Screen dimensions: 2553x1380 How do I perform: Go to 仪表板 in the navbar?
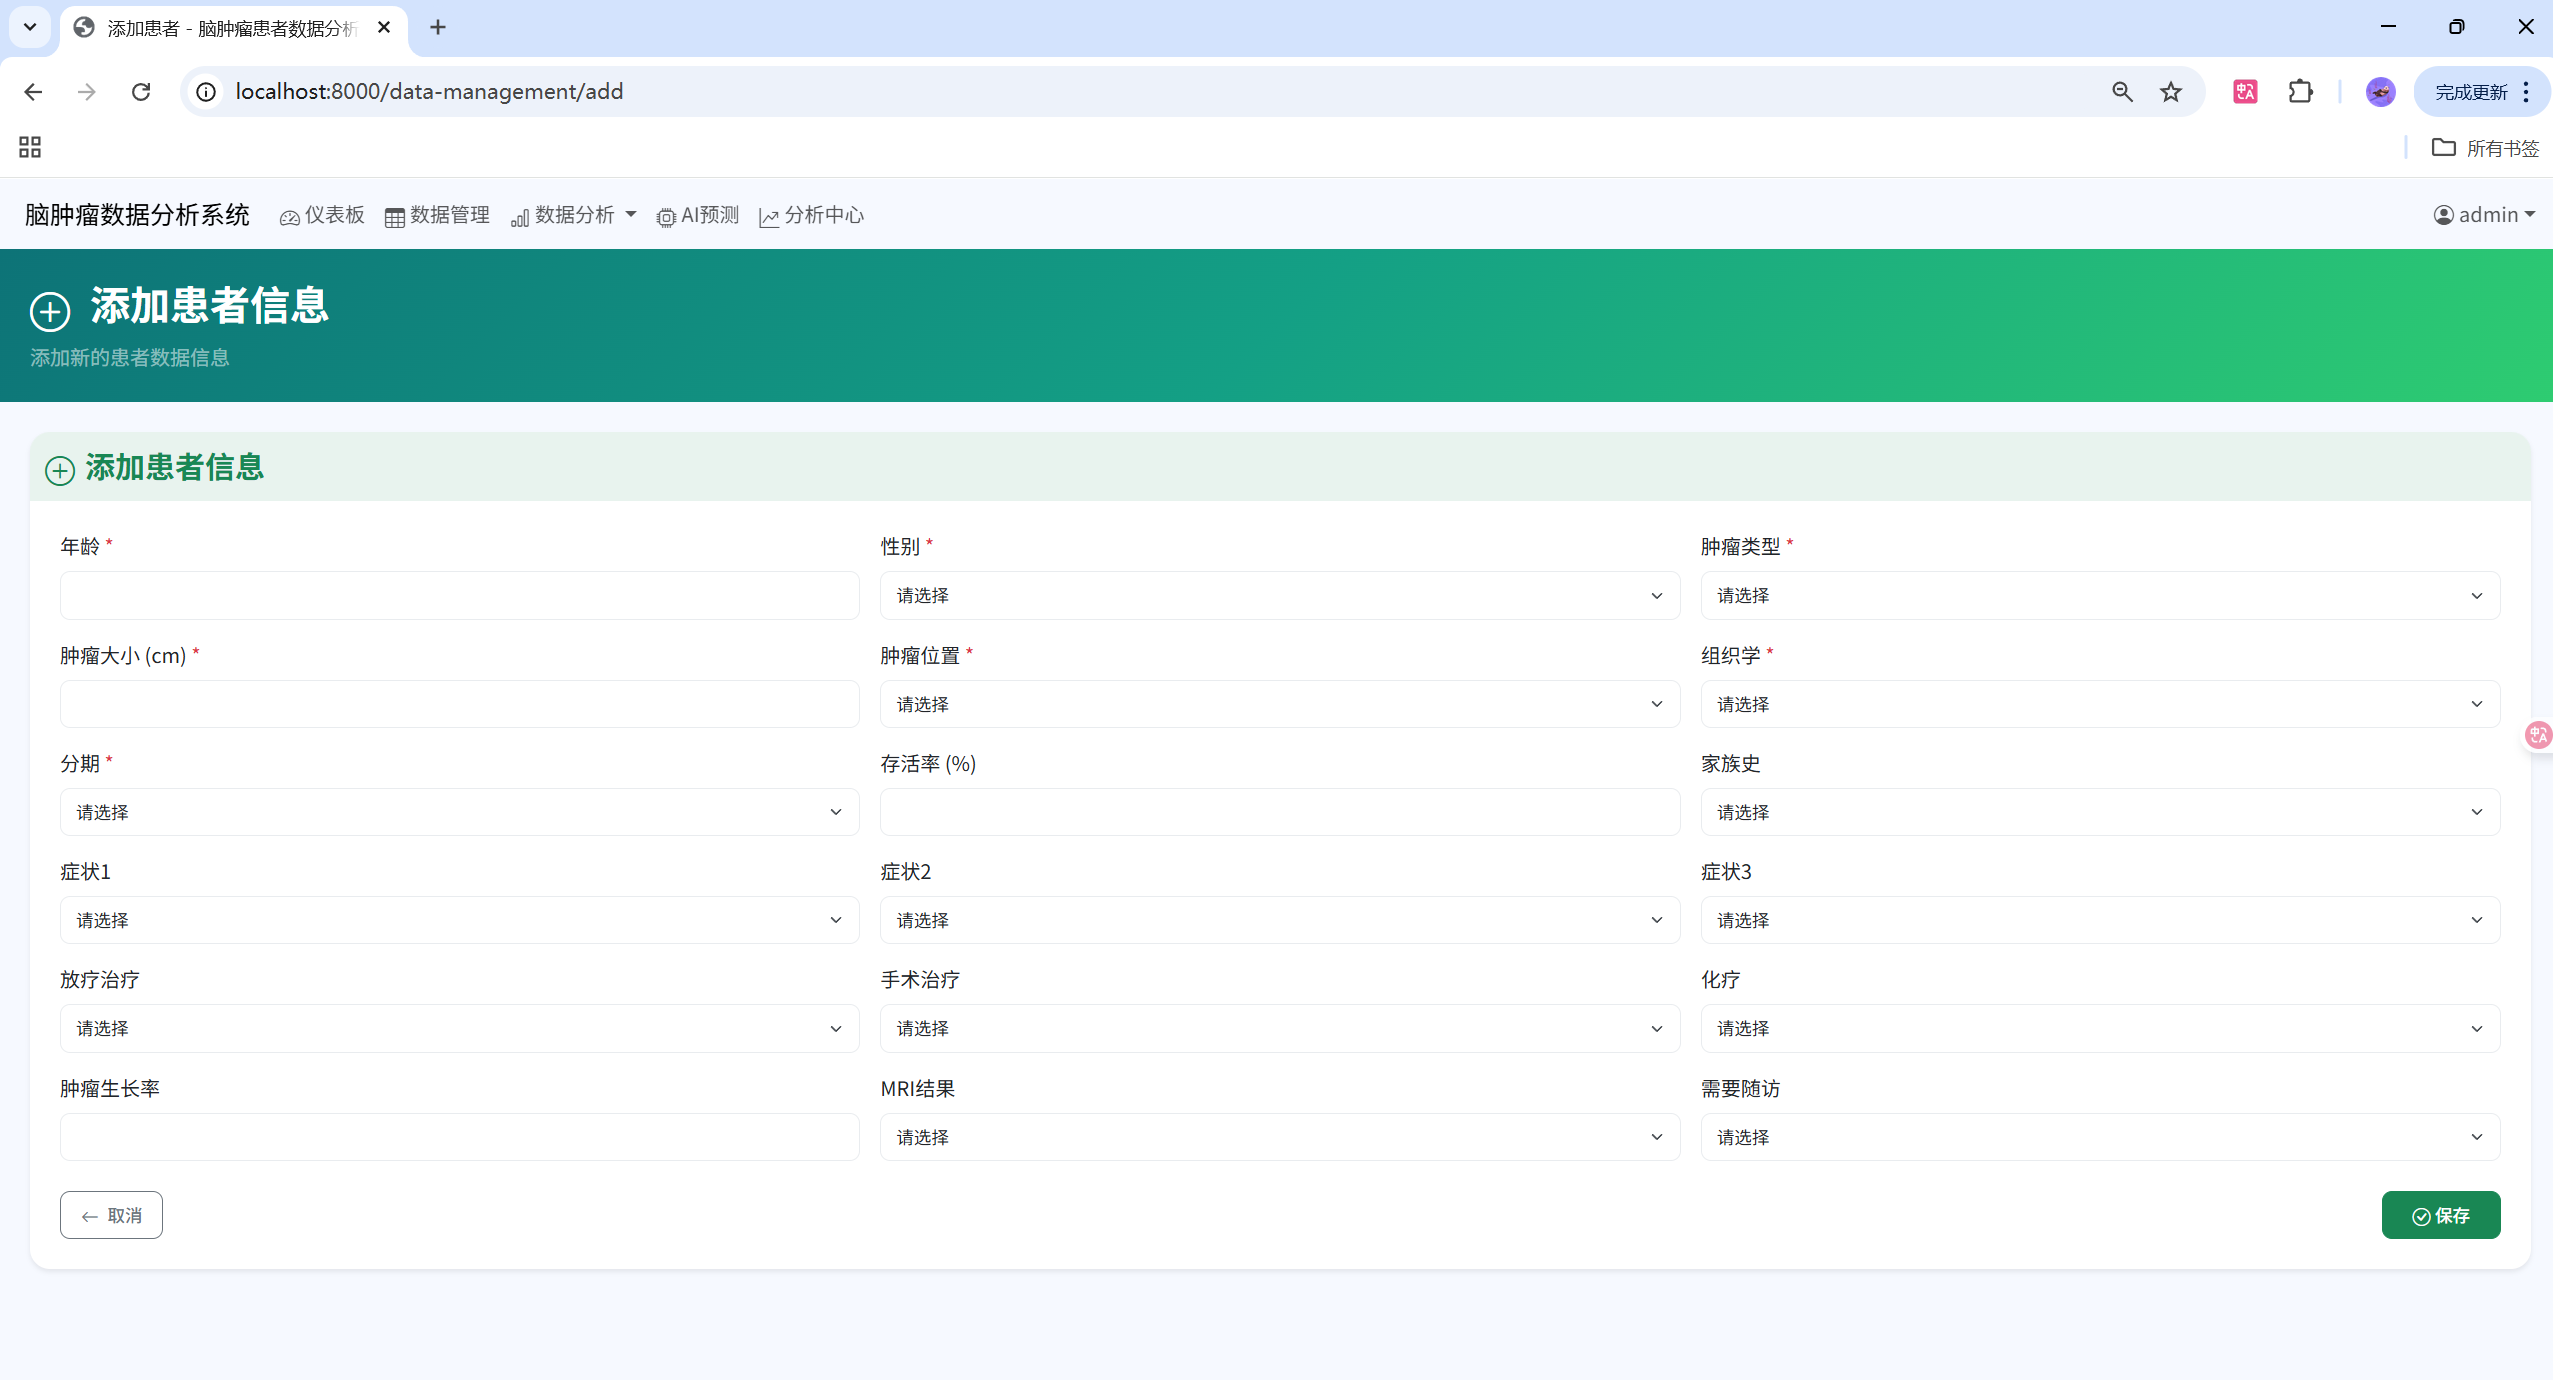(322, 215)
